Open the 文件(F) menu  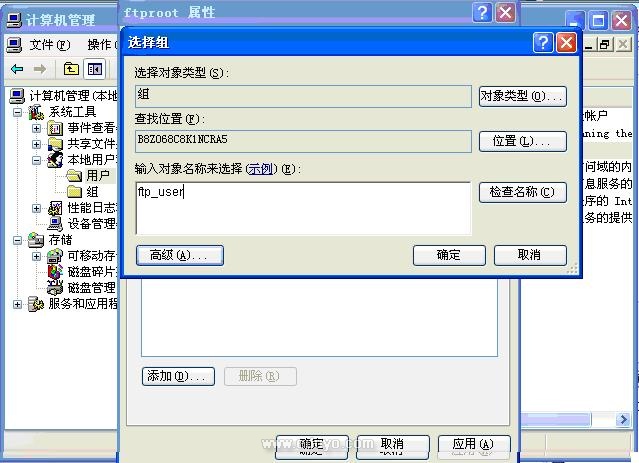[48, 45]
